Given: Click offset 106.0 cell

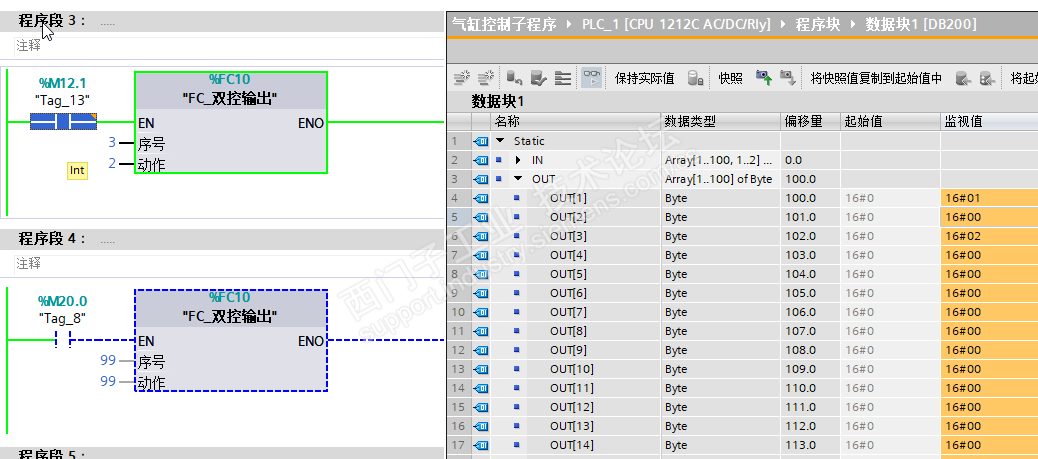Looking at the screenshot, I should 811,312.
